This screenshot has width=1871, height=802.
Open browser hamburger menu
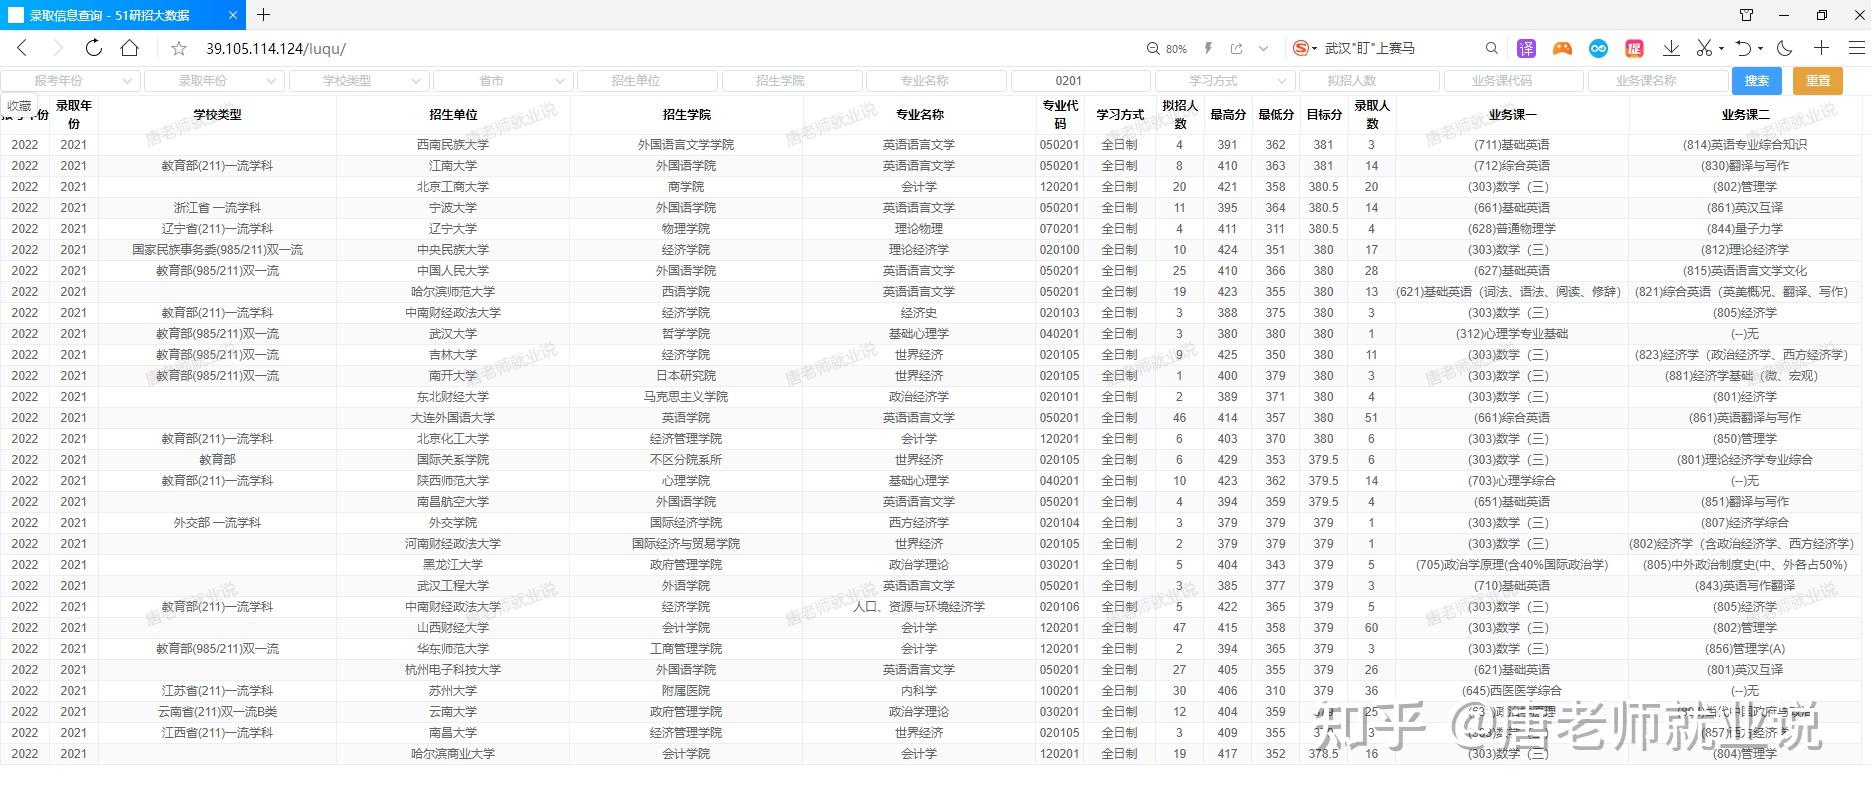(1856, 48)
